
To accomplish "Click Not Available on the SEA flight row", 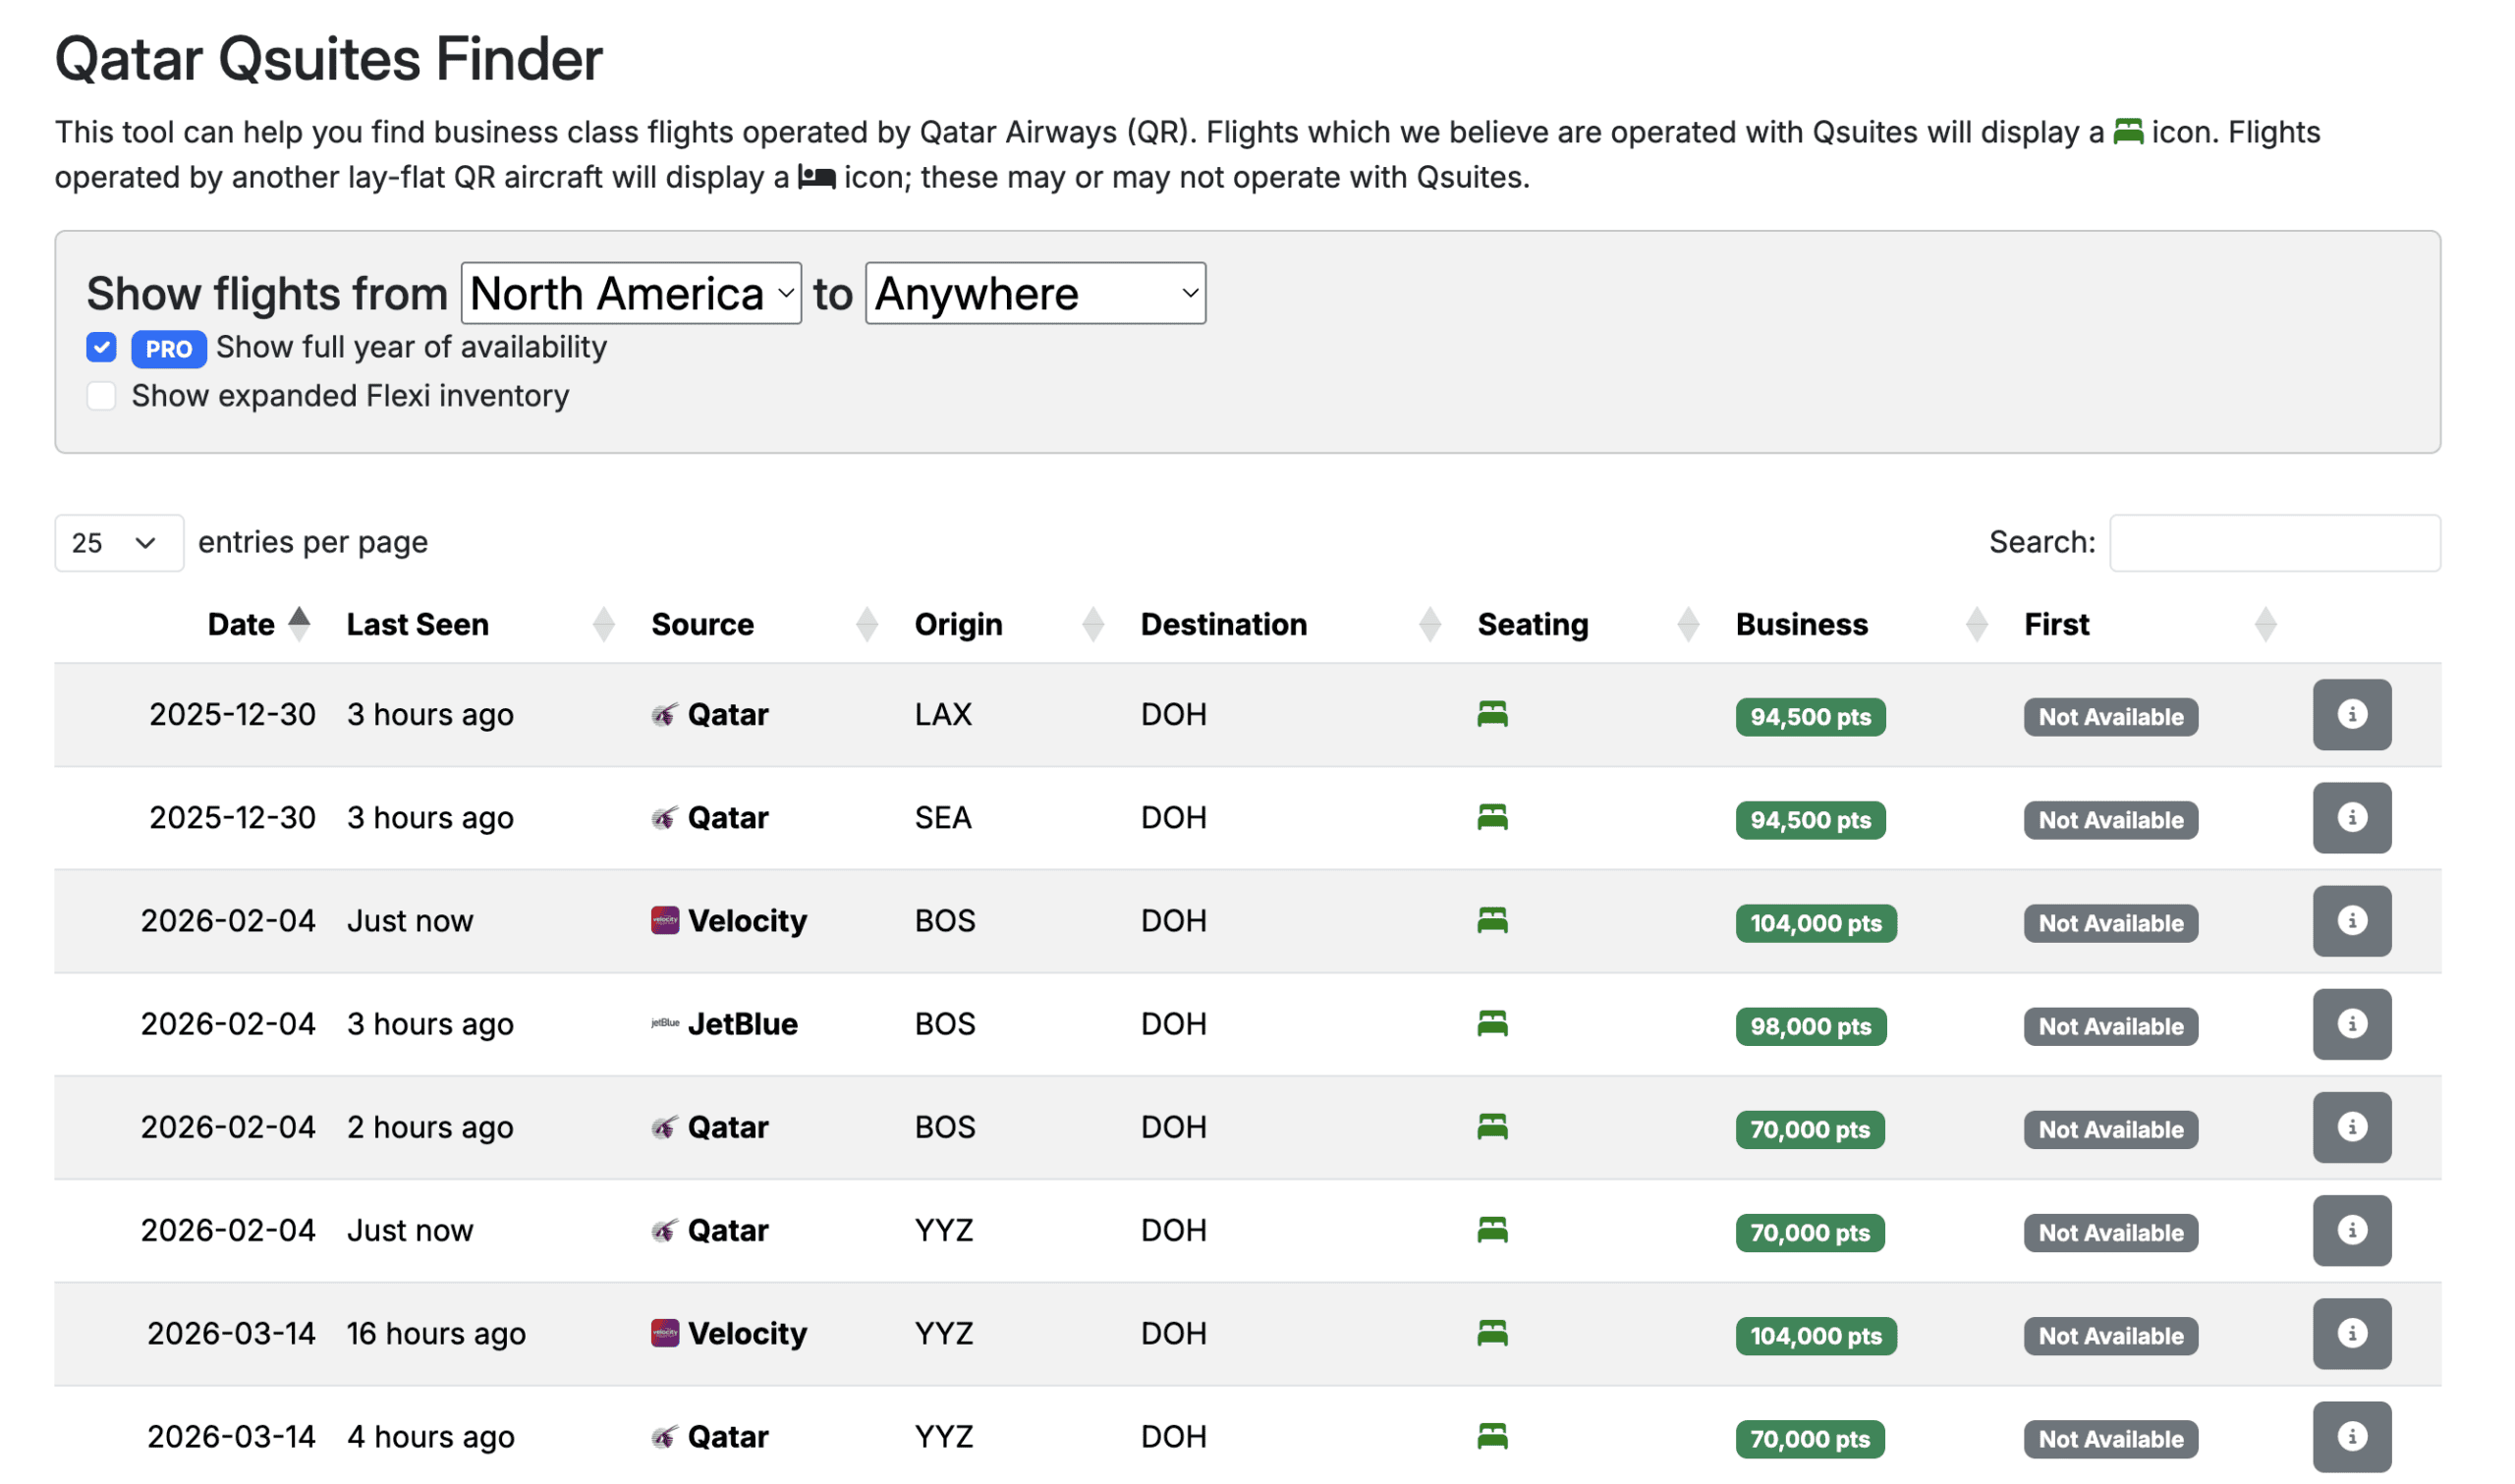I will click(x=2110, y=819).
